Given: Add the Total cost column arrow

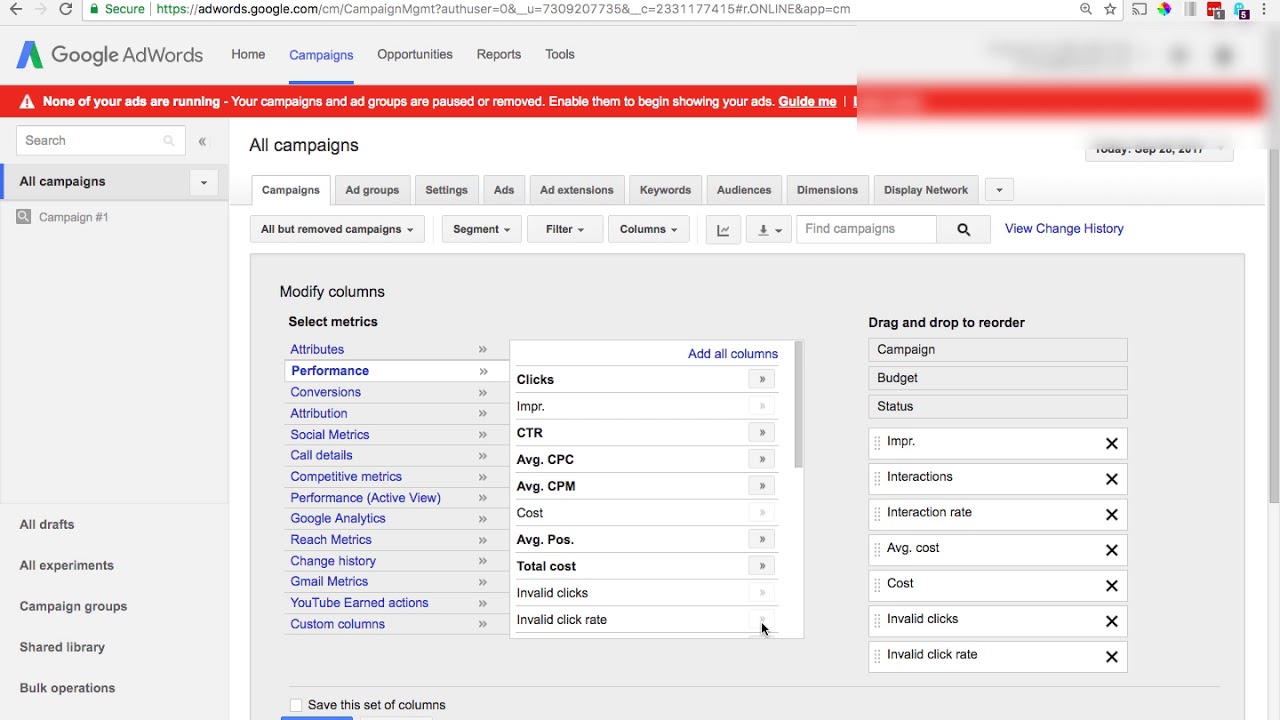Looking at the screenshot, I should 762,566.
